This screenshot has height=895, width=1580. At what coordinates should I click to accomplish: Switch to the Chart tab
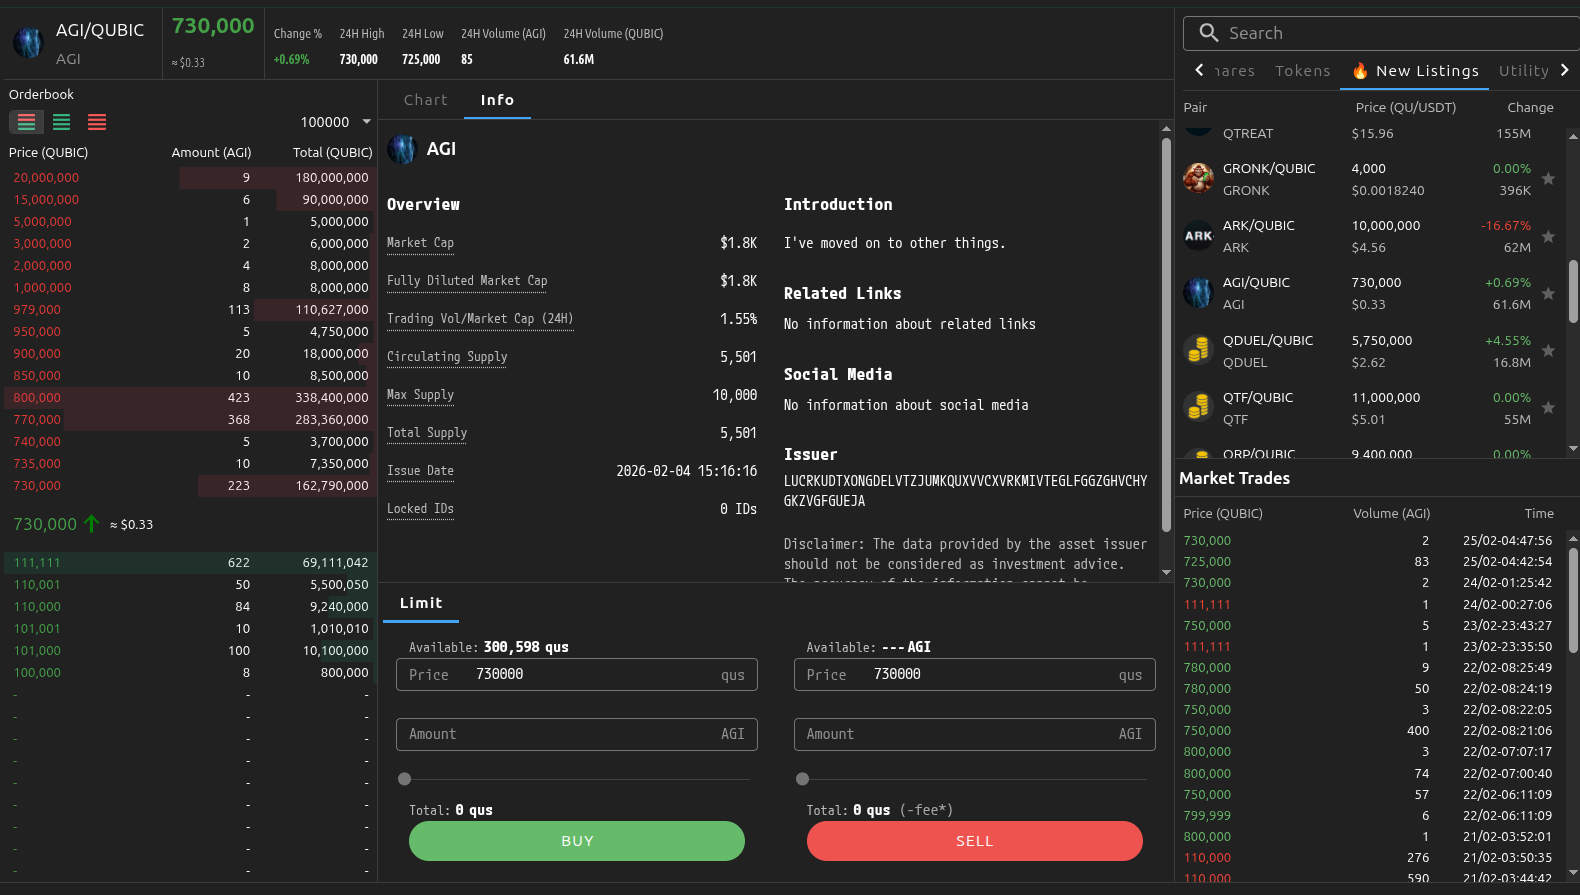(x=426, y=100)
